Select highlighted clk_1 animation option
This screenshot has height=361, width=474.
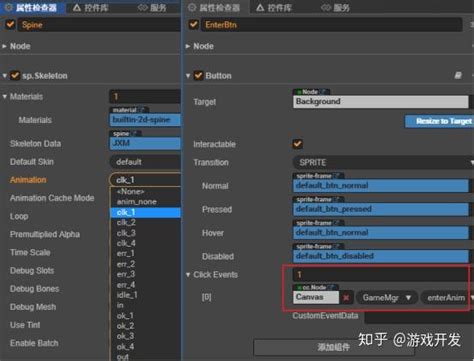tap(146, 212)
